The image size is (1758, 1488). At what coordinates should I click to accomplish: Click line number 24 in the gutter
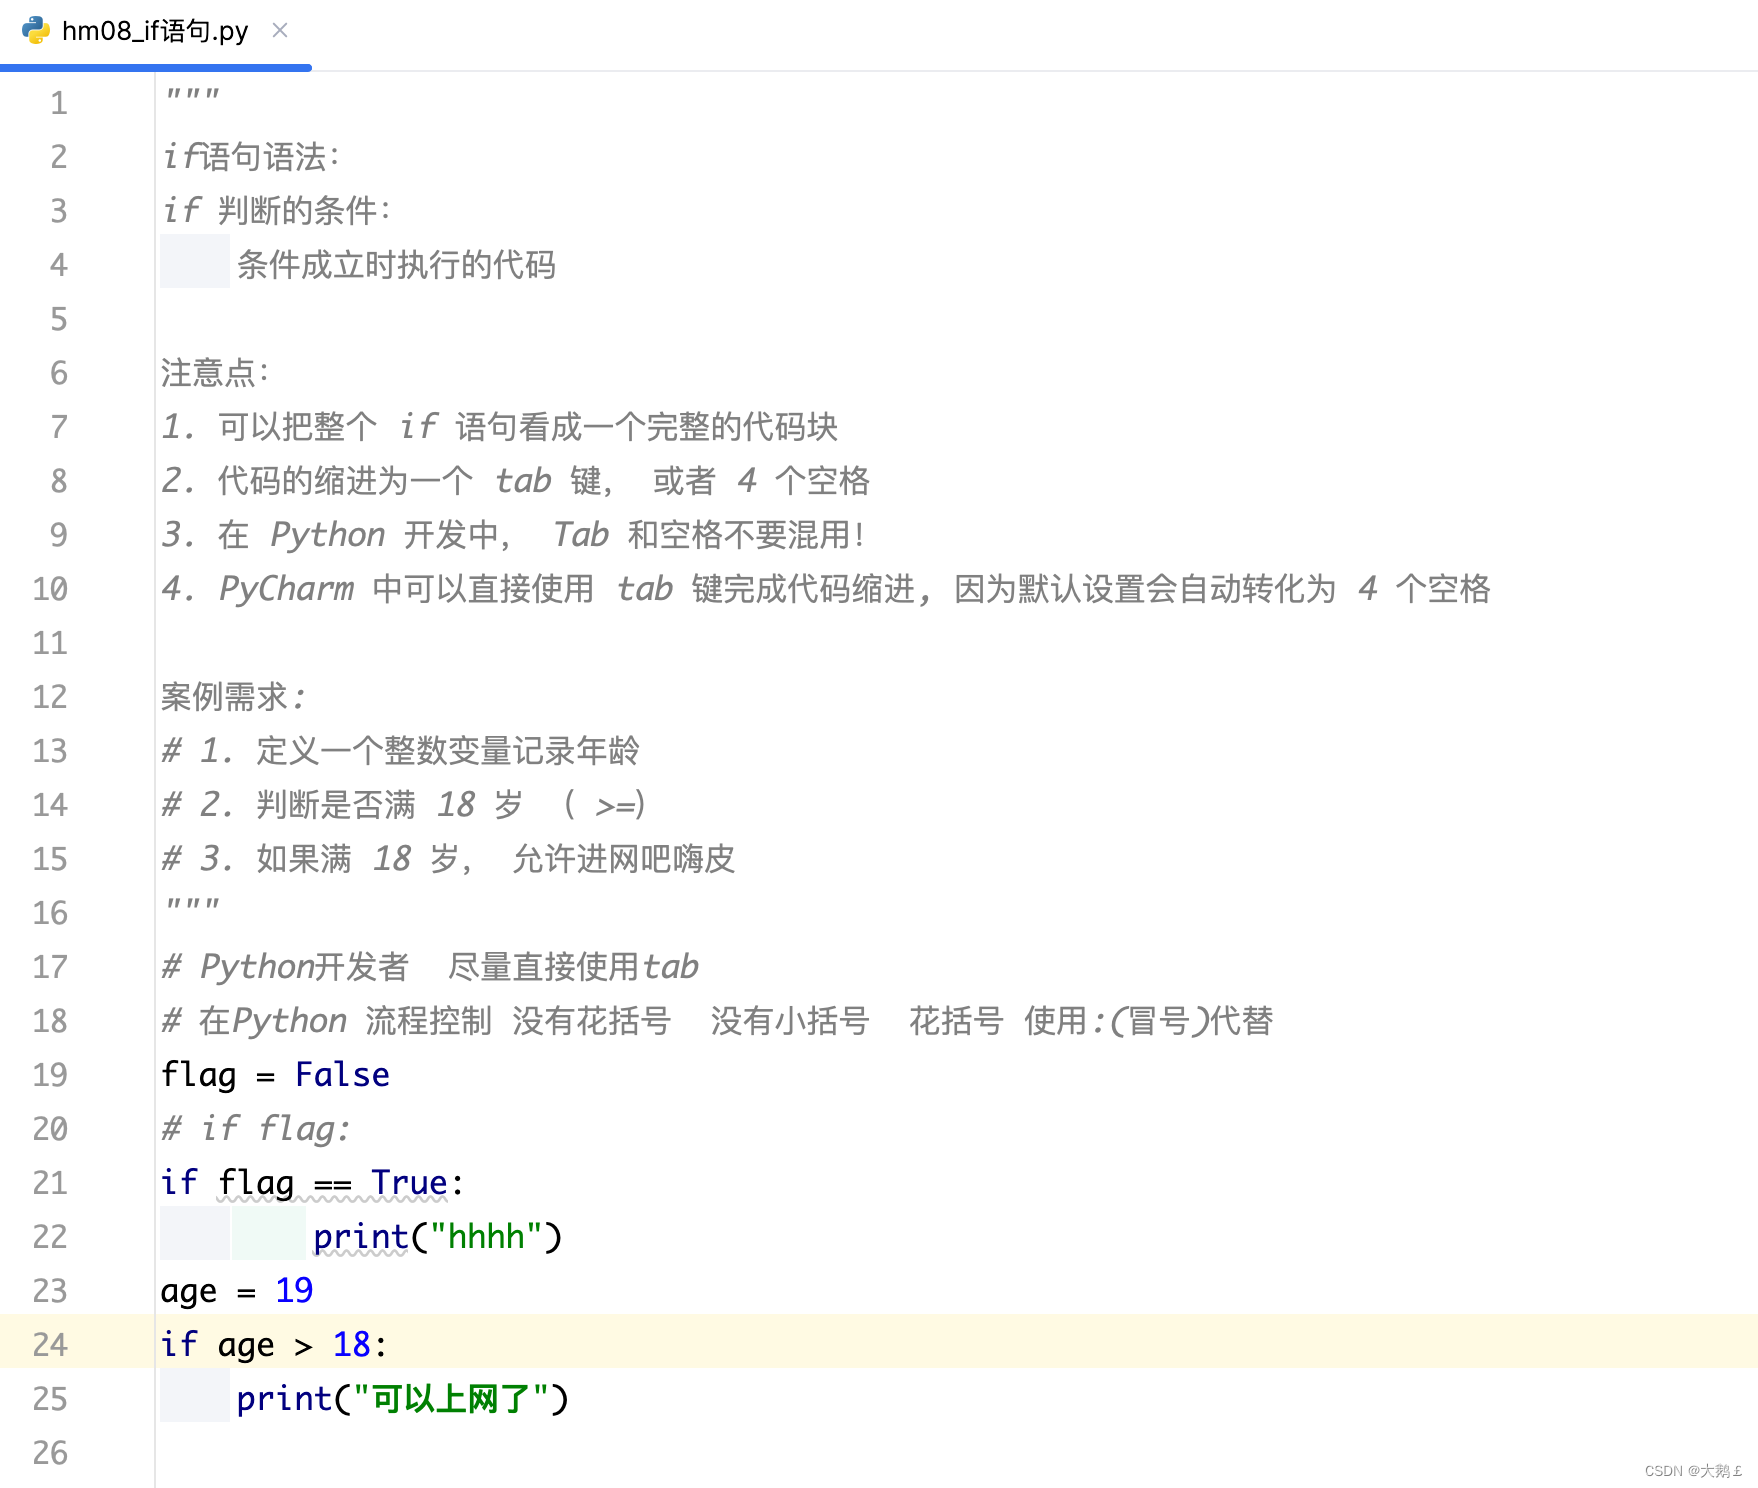pyautogui.click(x=48, y=1344)
